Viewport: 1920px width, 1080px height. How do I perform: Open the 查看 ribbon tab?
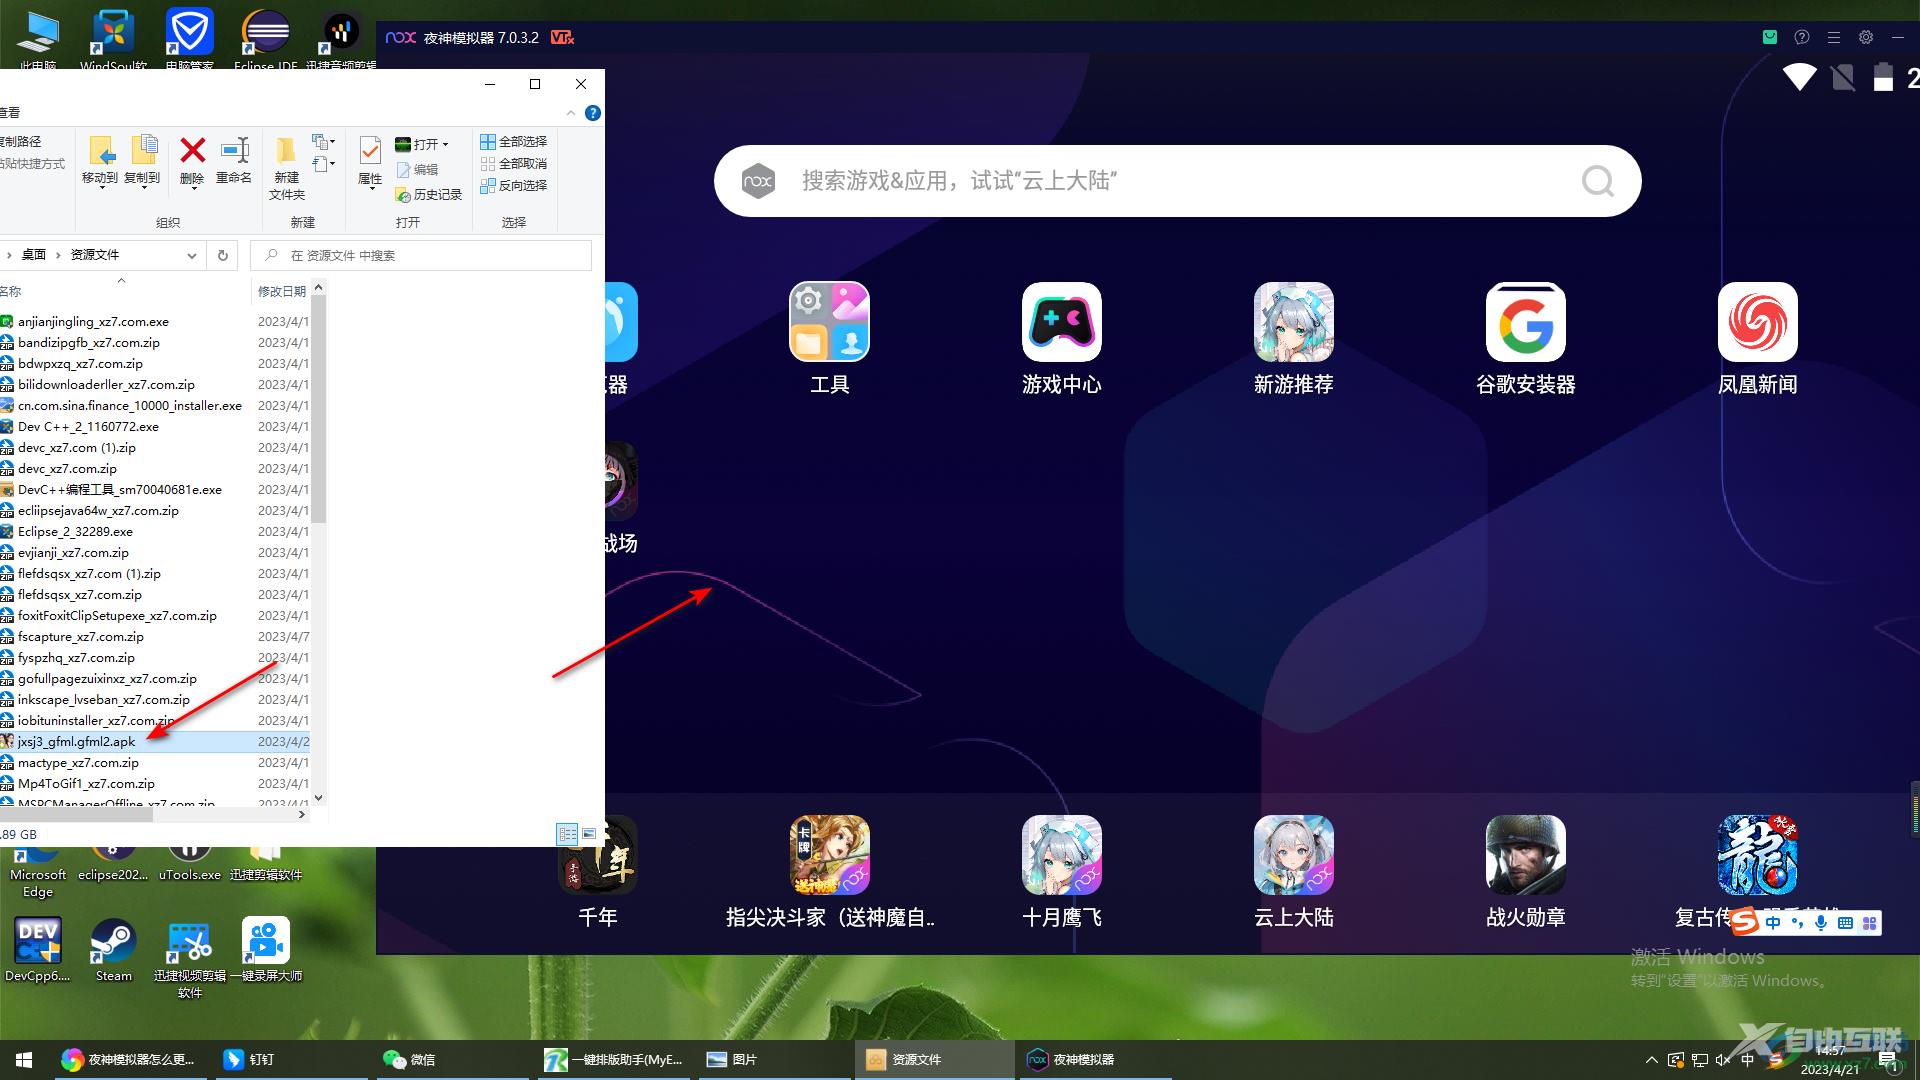coord(10,113)
